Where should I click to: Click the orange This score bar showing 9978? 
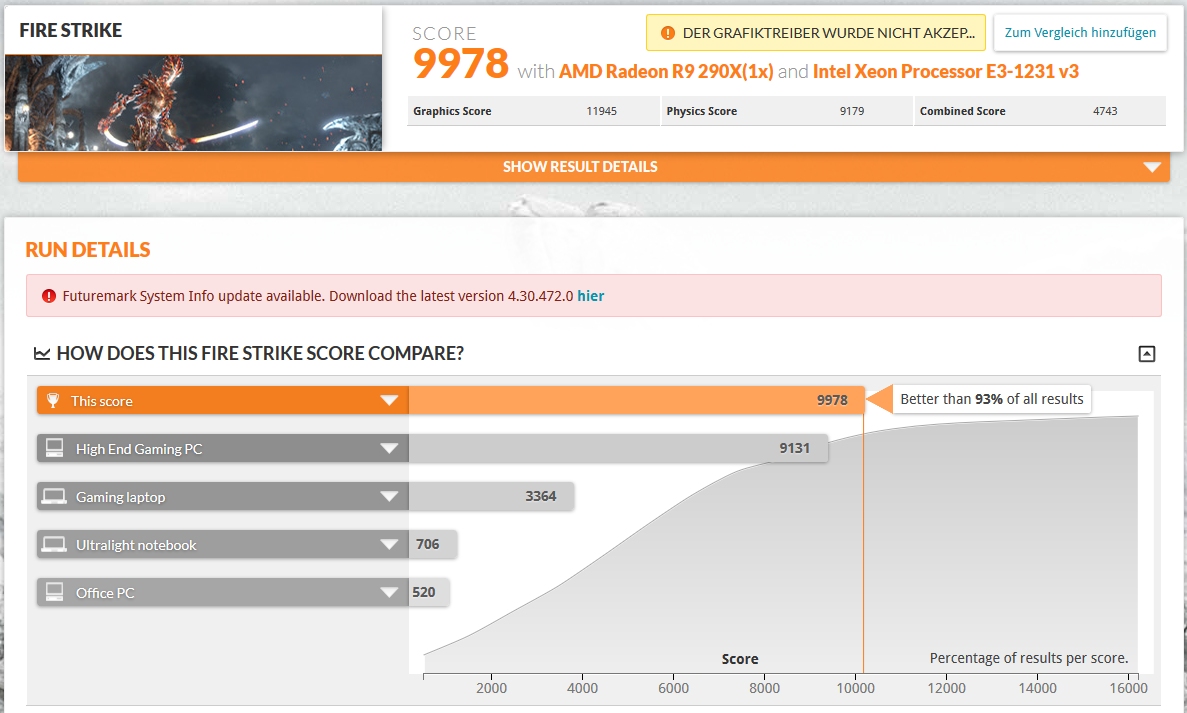637,400
